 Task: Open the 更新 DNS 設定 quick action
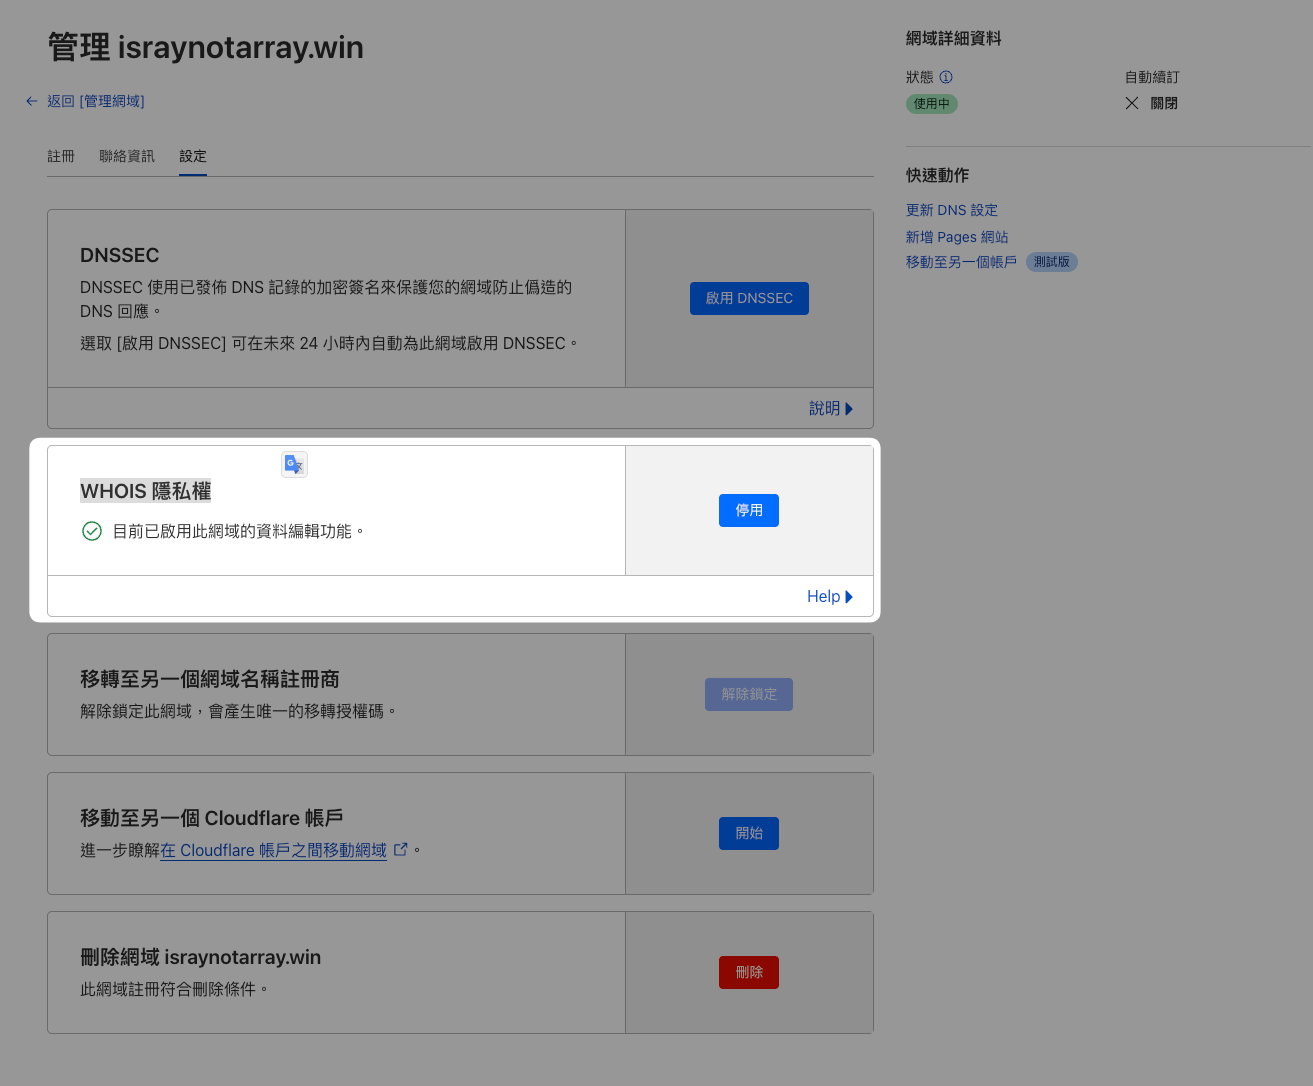tap(951, 210)
